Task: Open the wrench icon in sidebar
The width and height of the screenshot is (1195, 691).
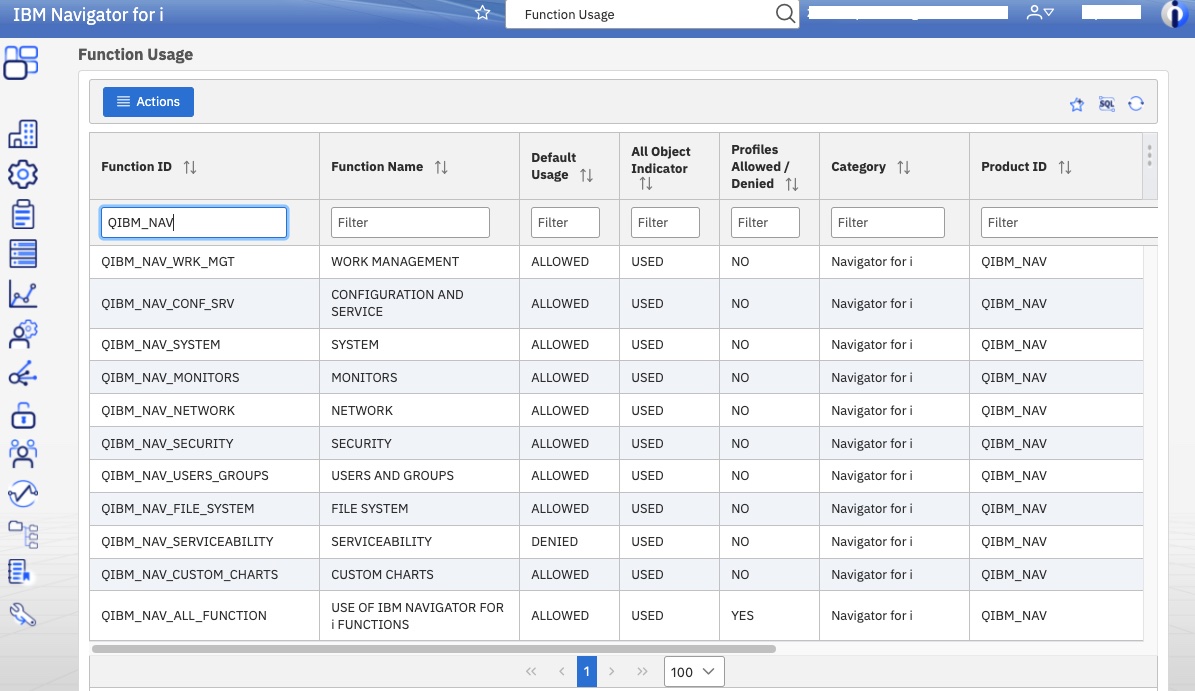Action: click(x=23, y=614)
